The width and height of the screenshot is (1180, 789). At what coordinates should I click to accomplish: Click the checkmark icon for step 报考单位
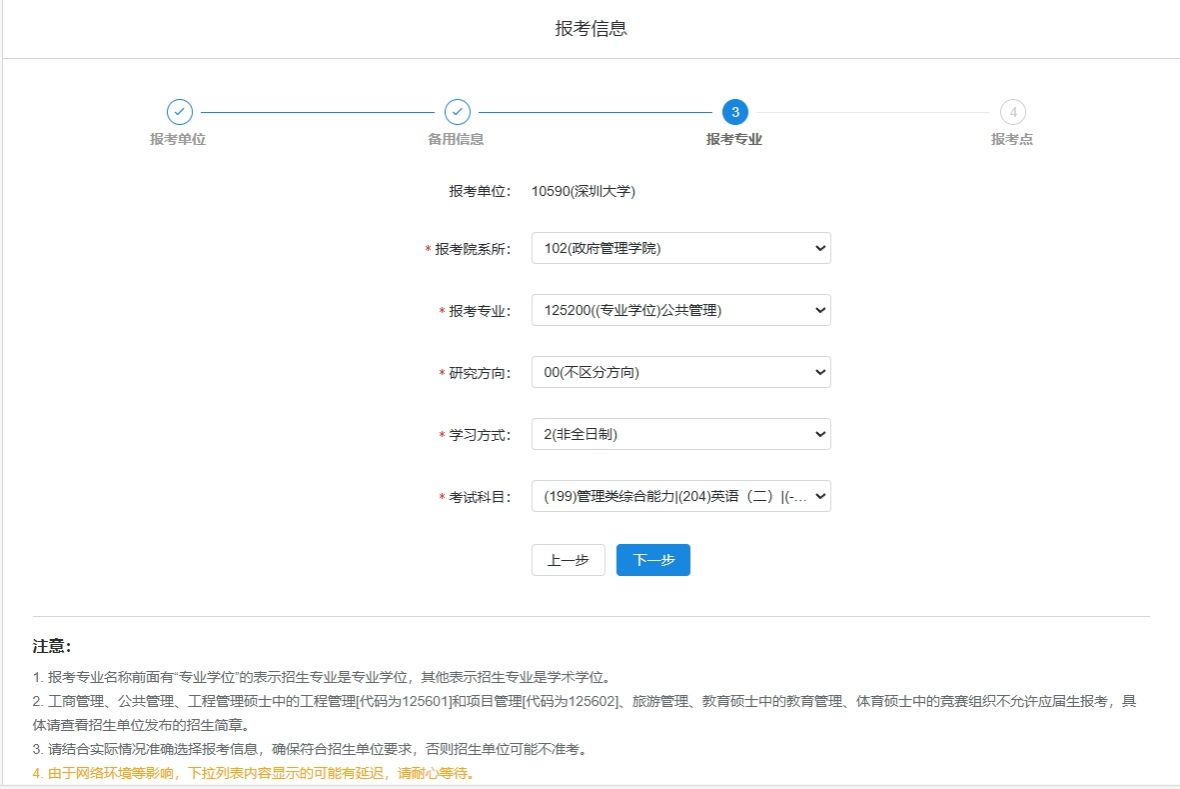[179, 112]
